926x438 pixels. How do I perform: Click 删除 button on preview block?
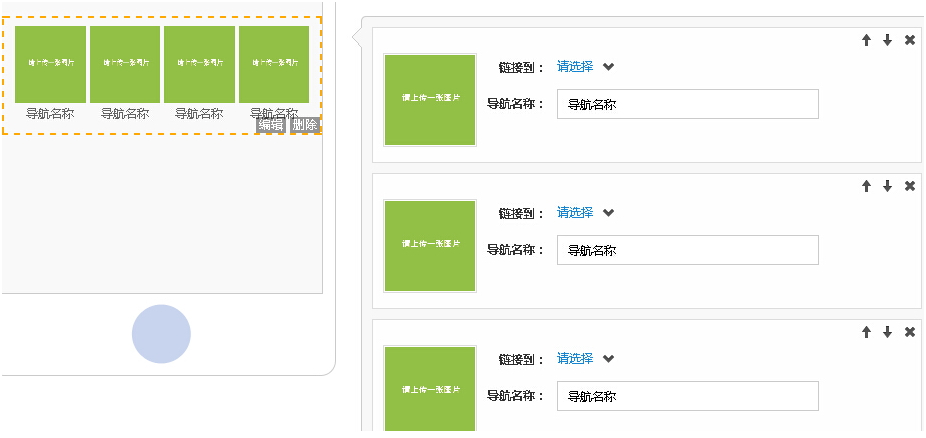click(305, 125)
